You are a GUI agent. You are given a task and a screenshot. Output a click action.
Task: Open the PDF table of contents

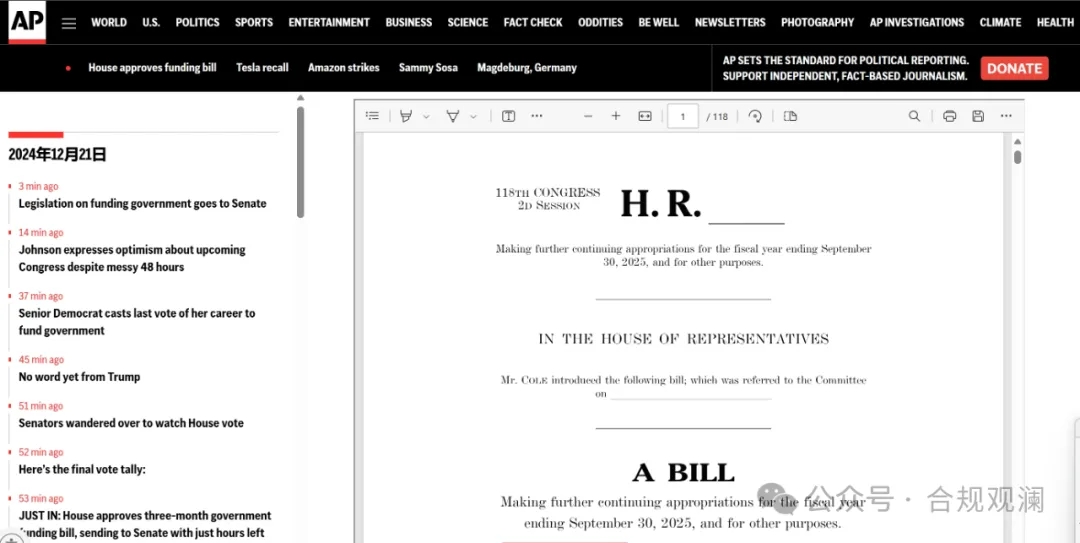coord(373,116)
